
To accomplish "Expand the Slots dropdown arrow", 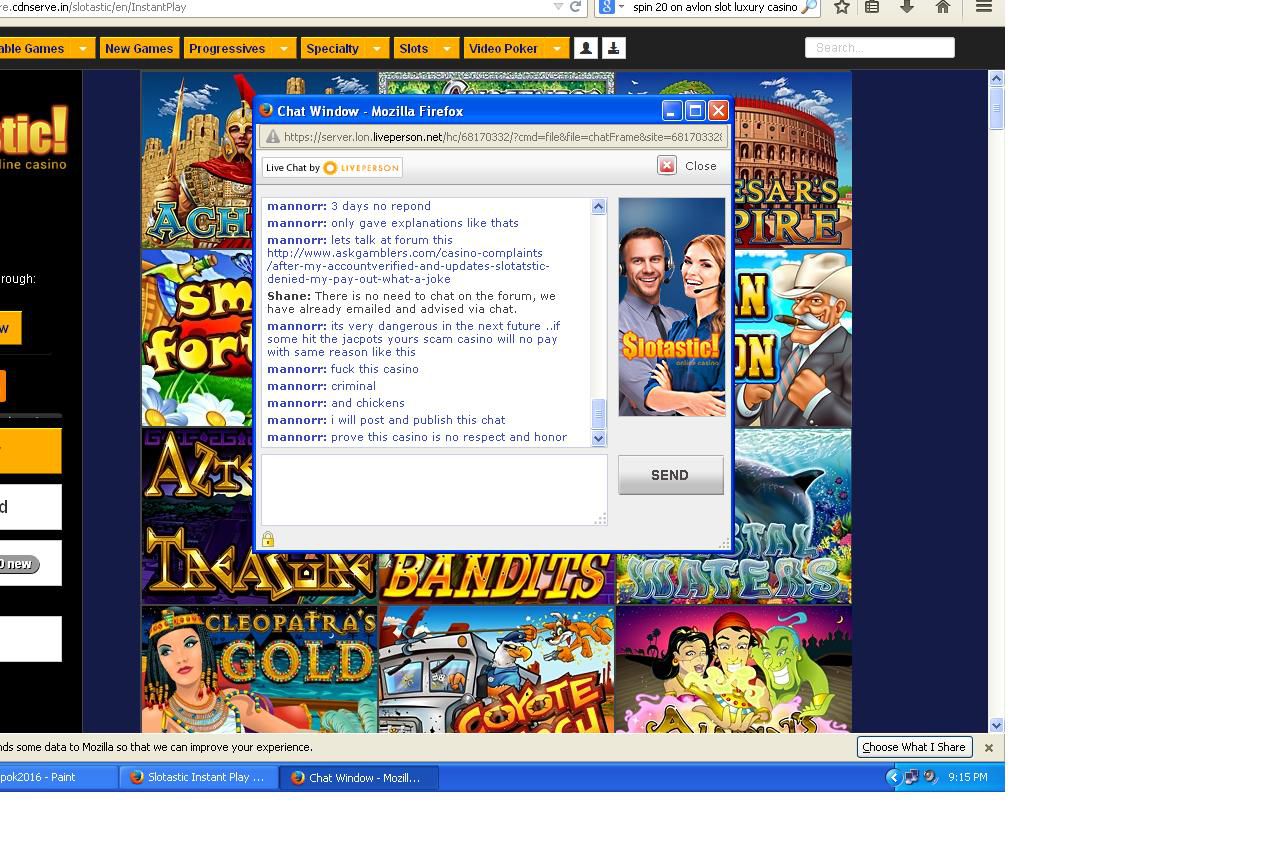I will click(446, 48).
